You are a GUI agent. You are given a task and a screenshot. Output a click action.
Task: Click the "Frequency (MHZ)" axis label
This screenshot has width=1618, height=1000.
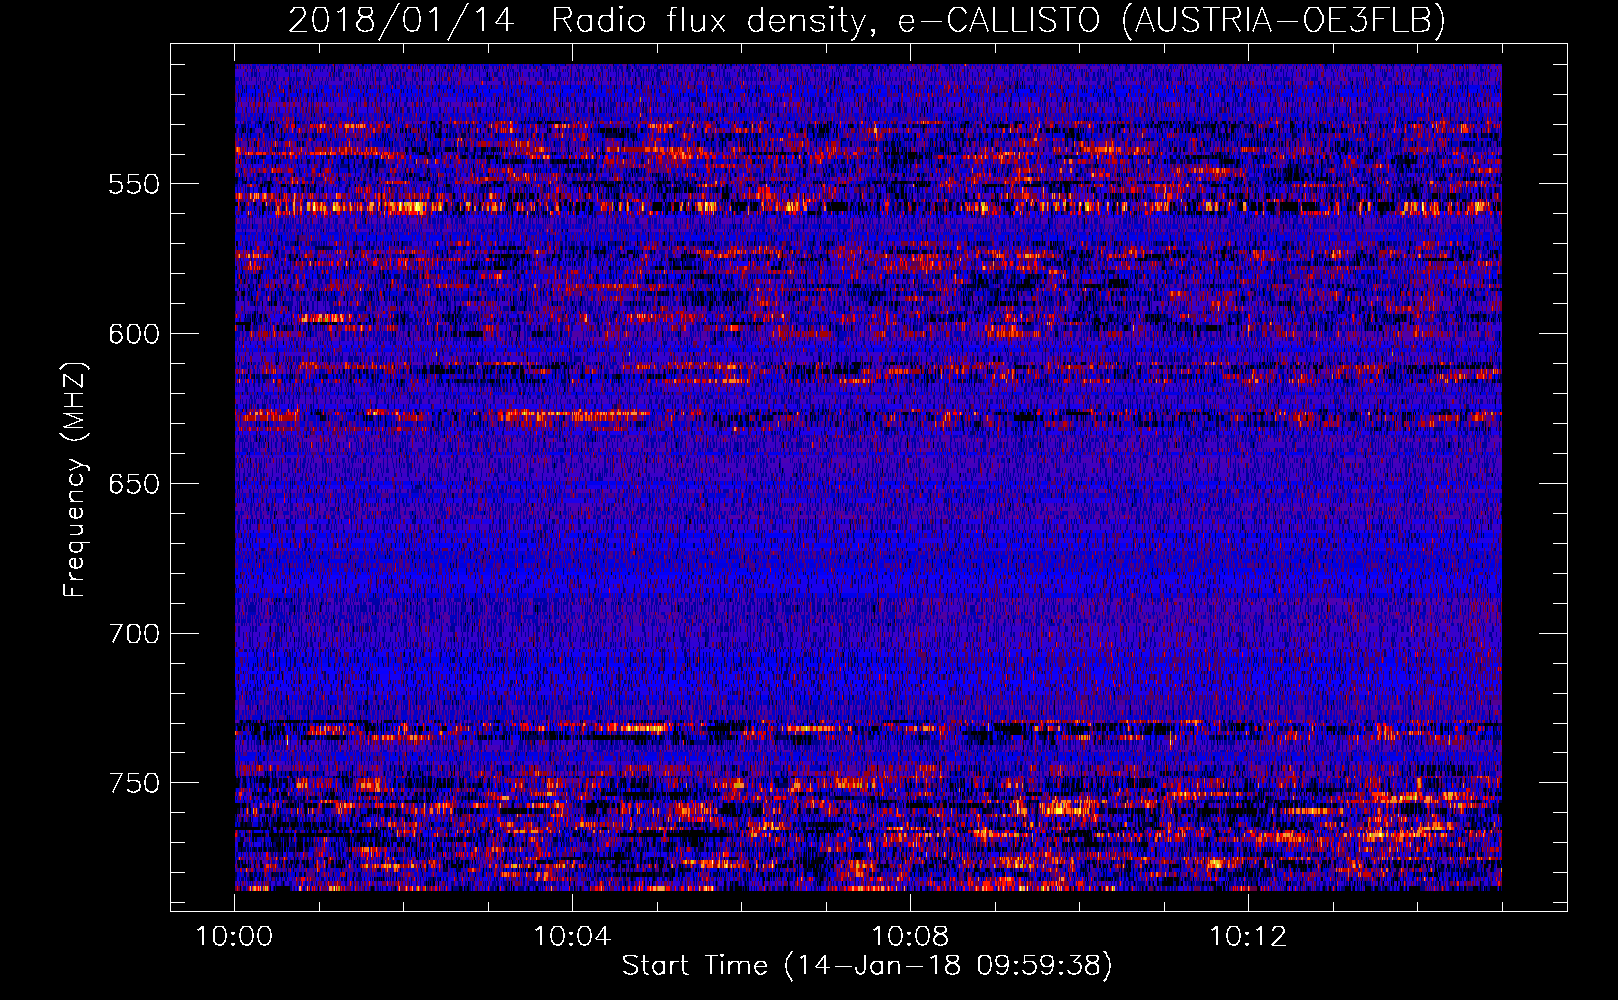point(75,480)
